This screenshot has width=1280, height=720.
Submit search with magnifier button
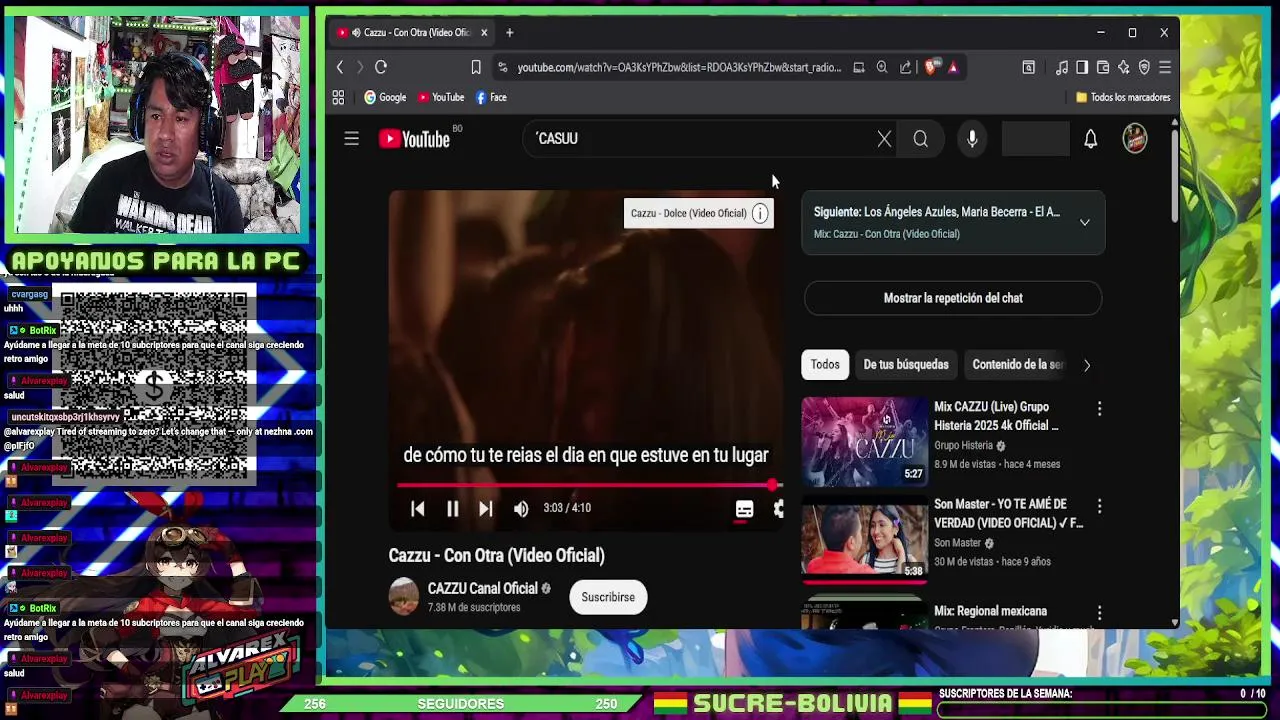pyautogui.click(x=921, y=139)
